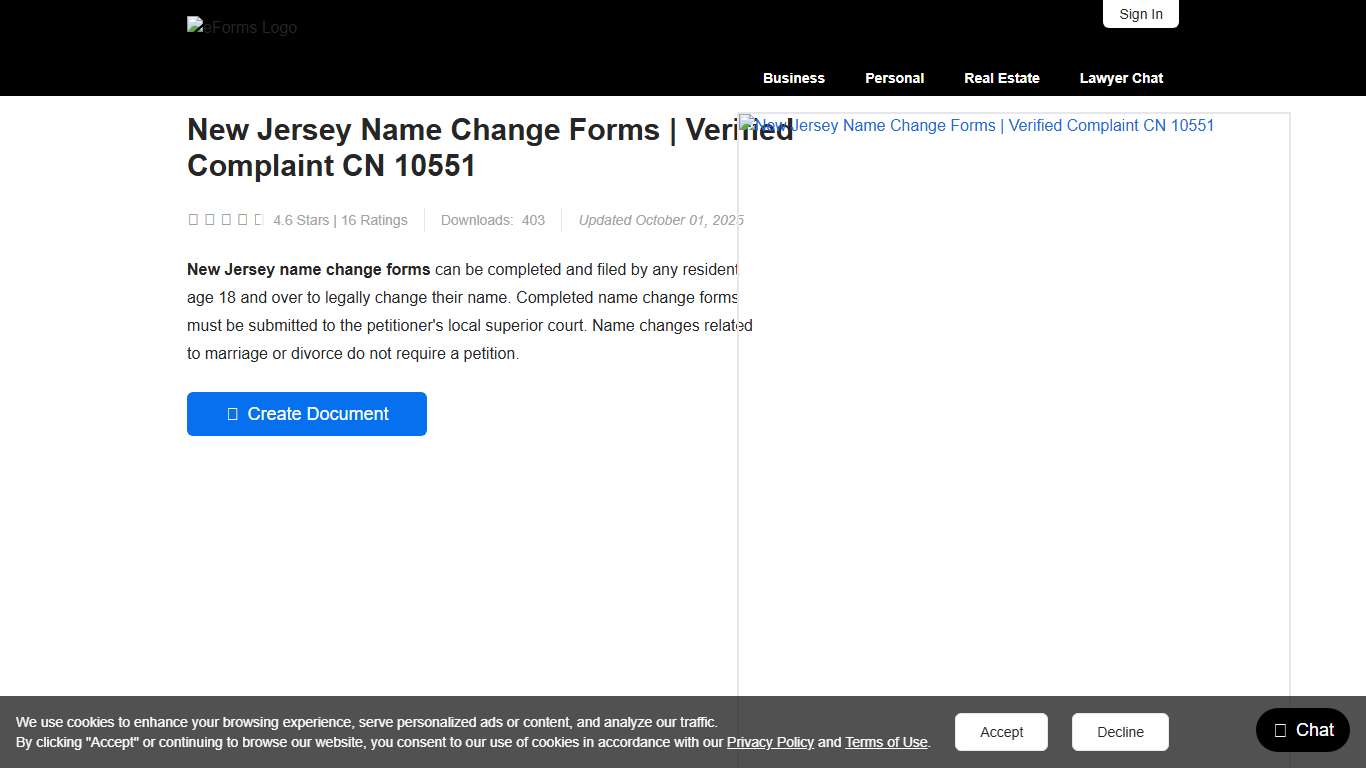Click Sign In at the top right
Screen dimensions: 1366x768
click(1140, 14)
